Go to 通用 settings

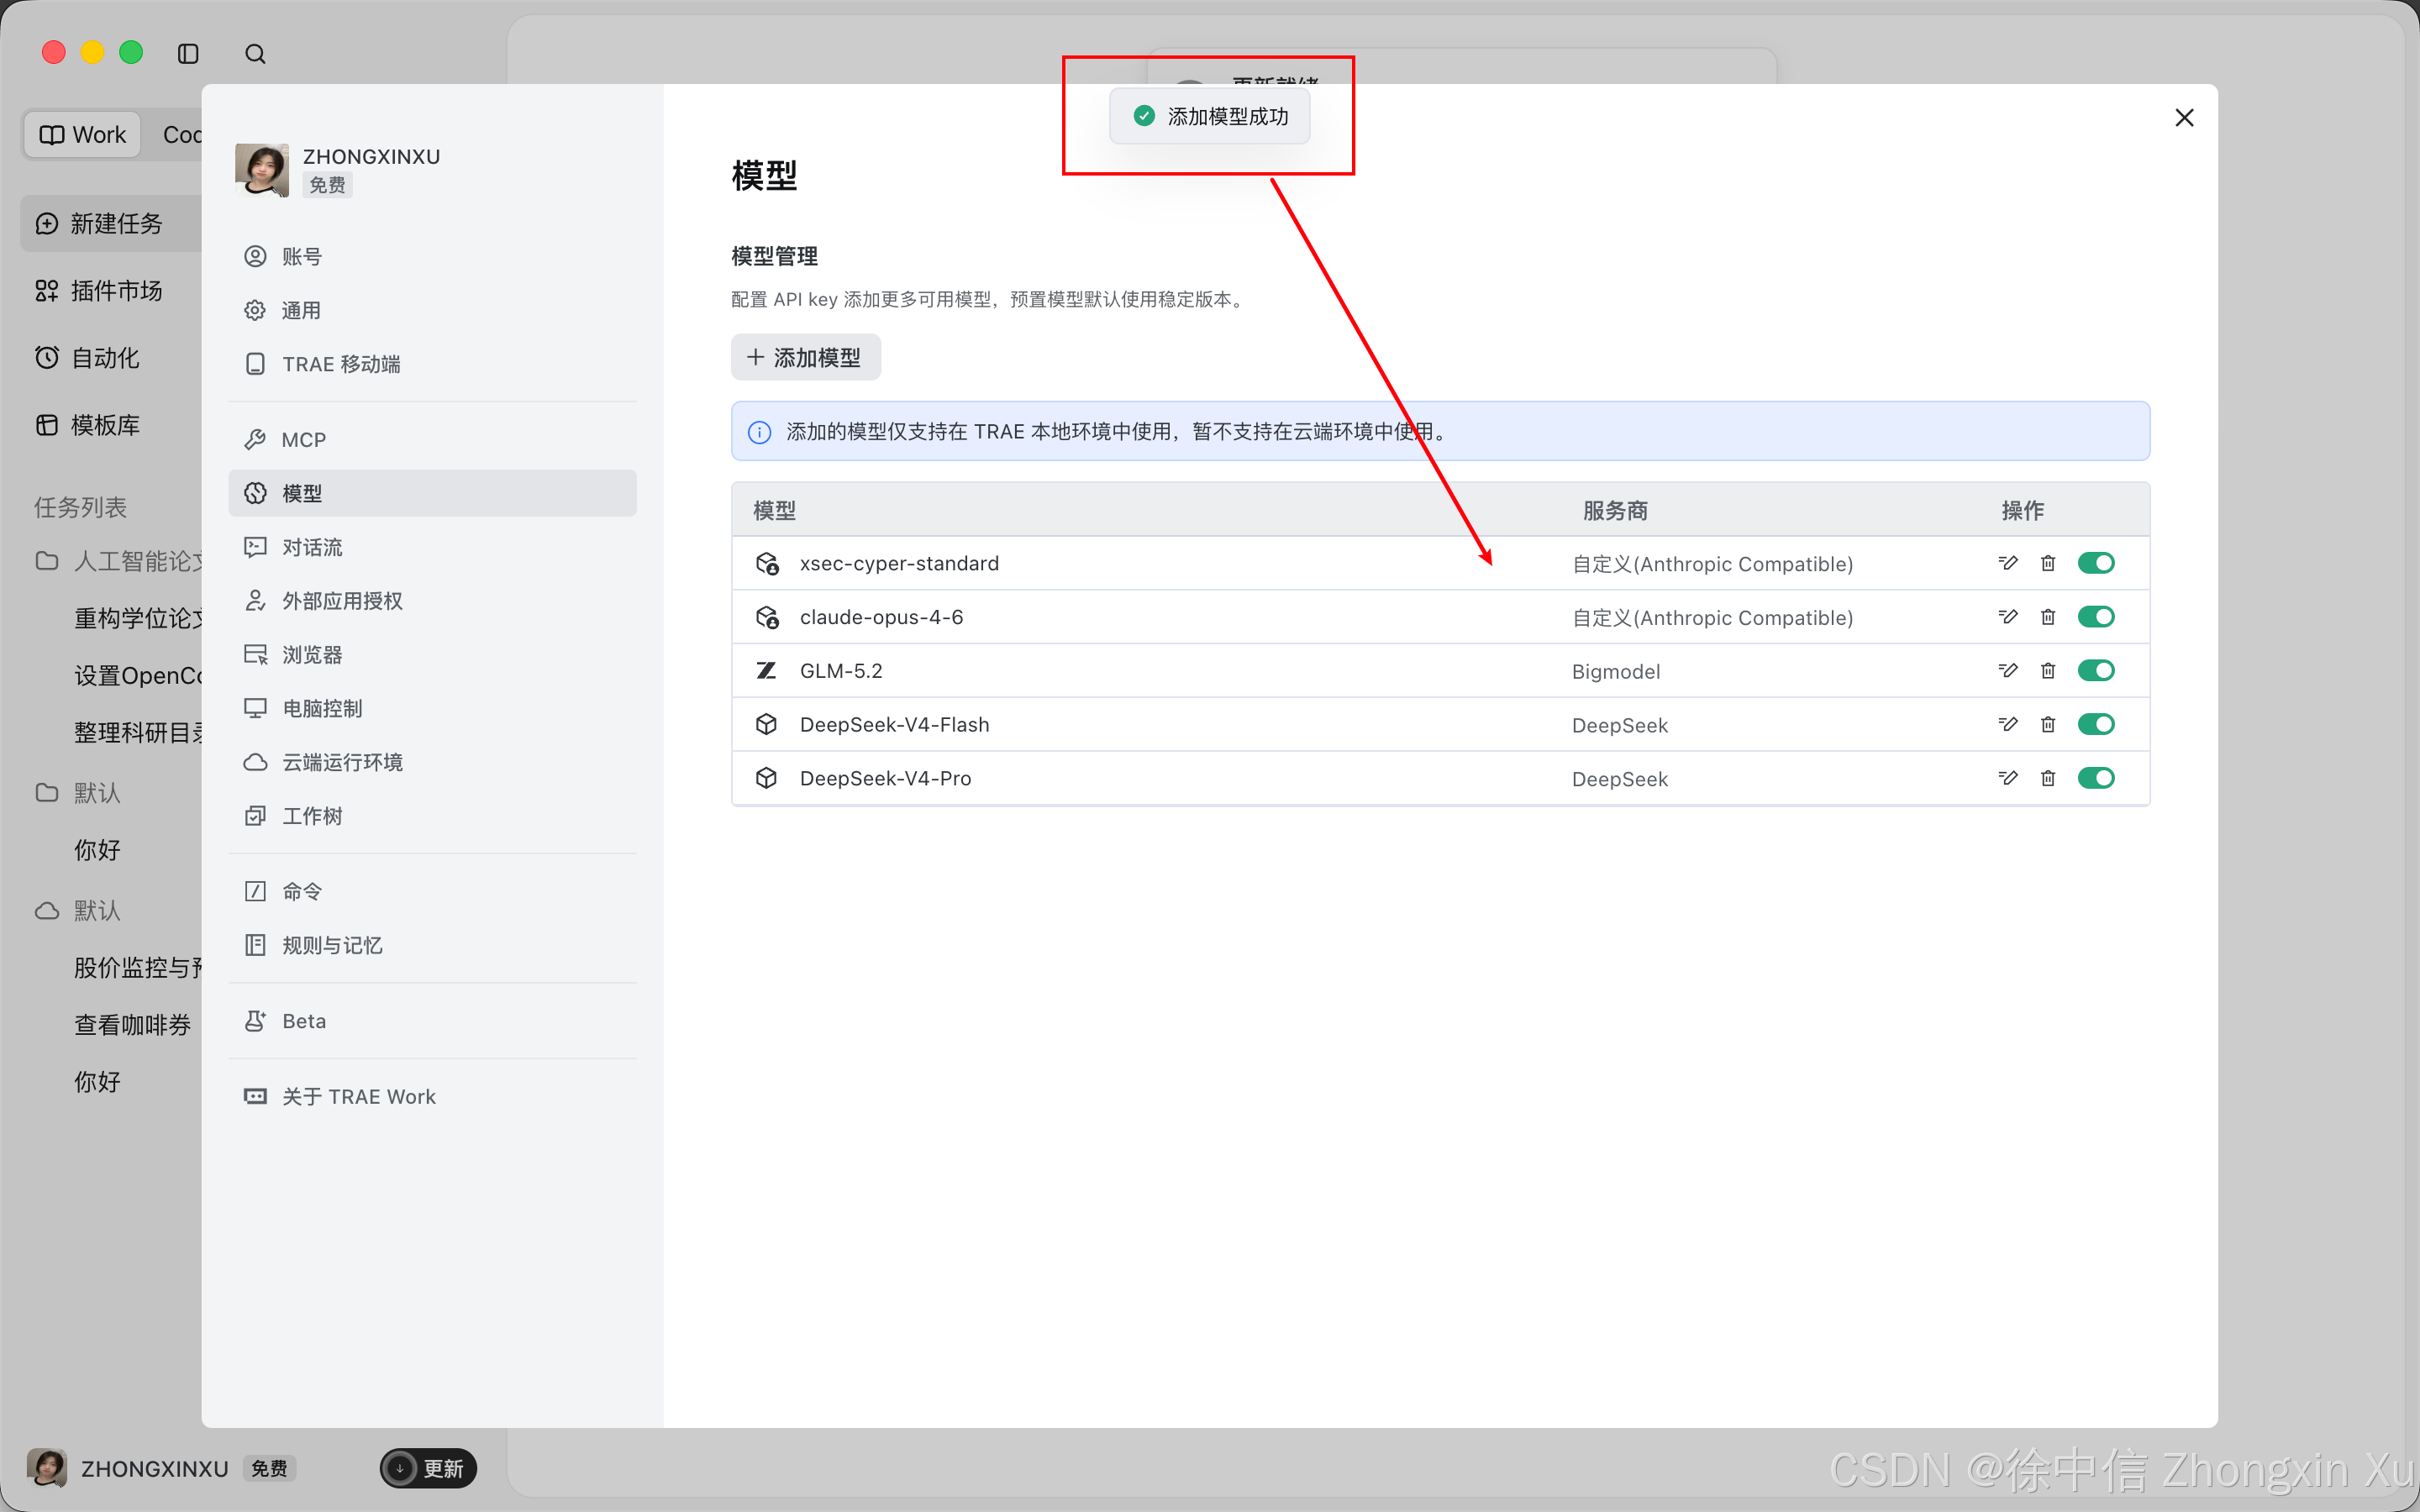[x=432, y=310]
